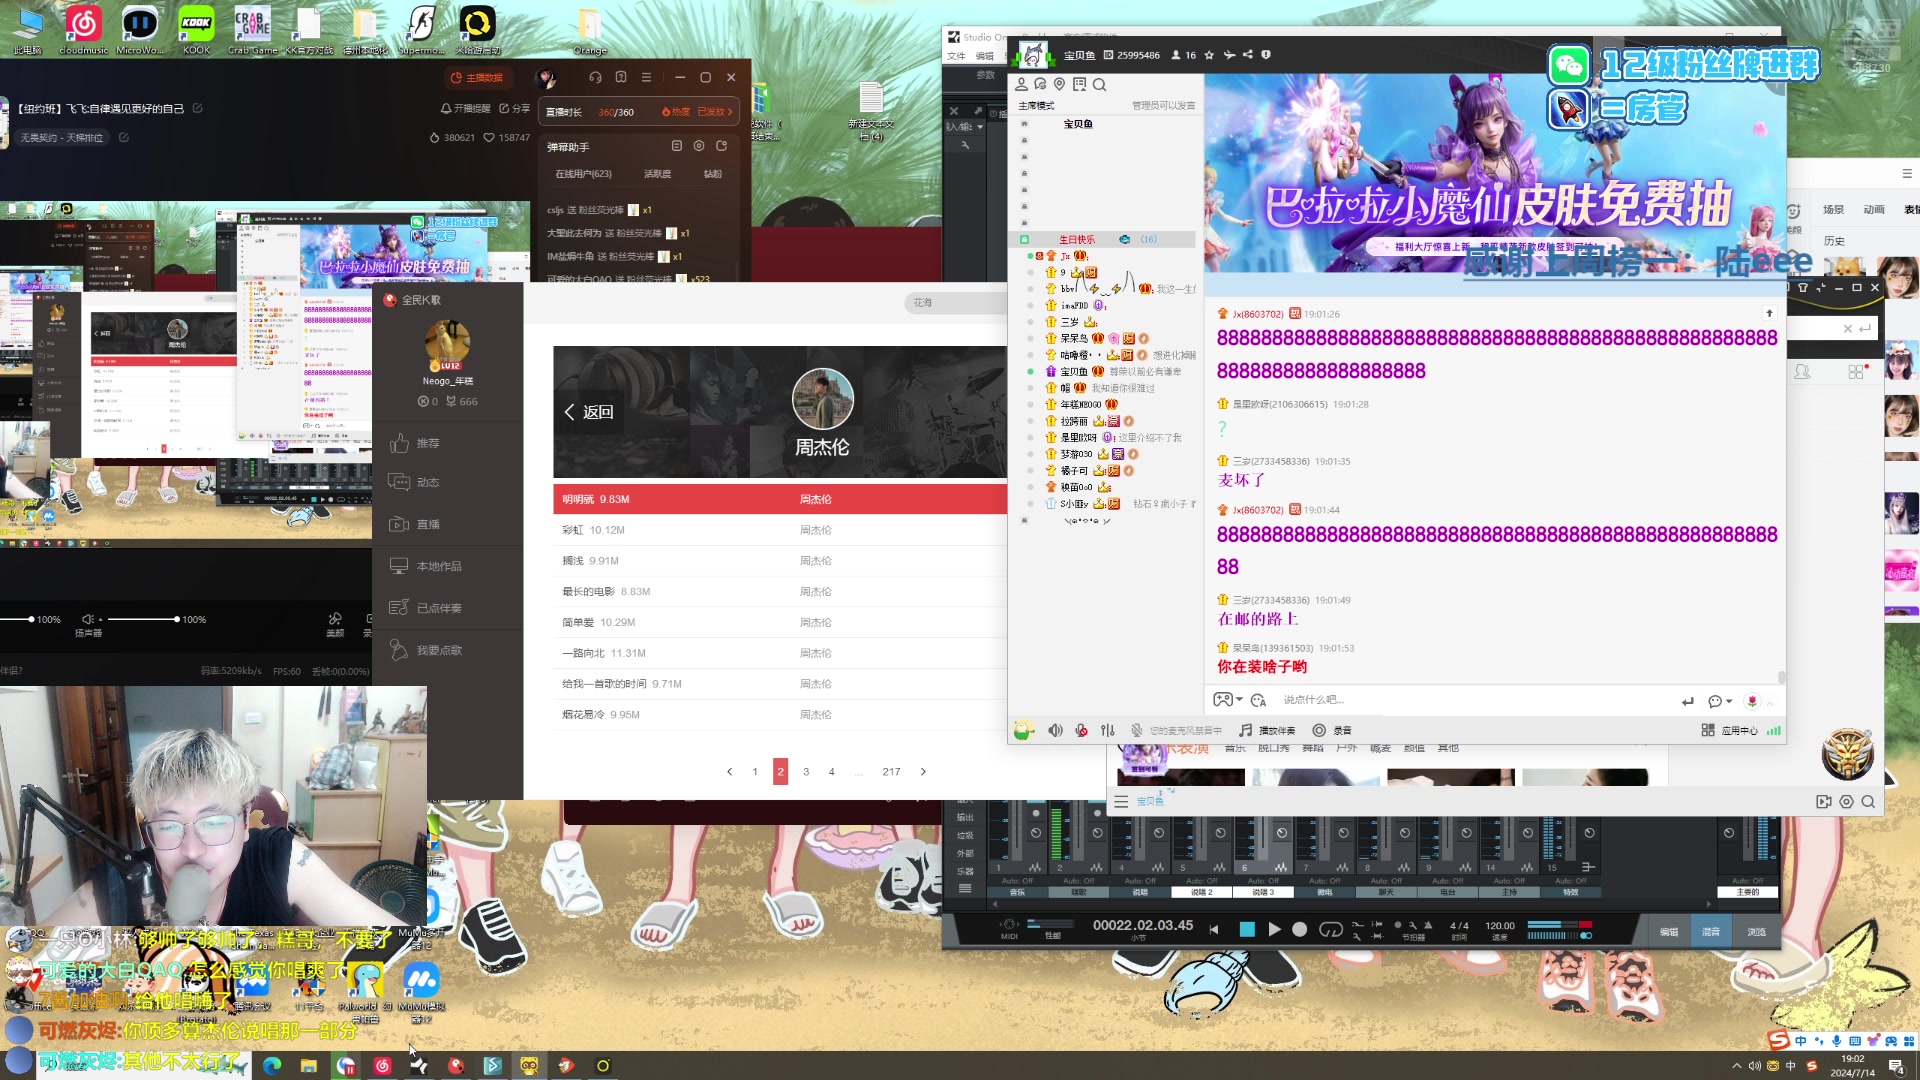
Task: Open the audio mixer sliders icon
Action: (x=1108, y=731)
